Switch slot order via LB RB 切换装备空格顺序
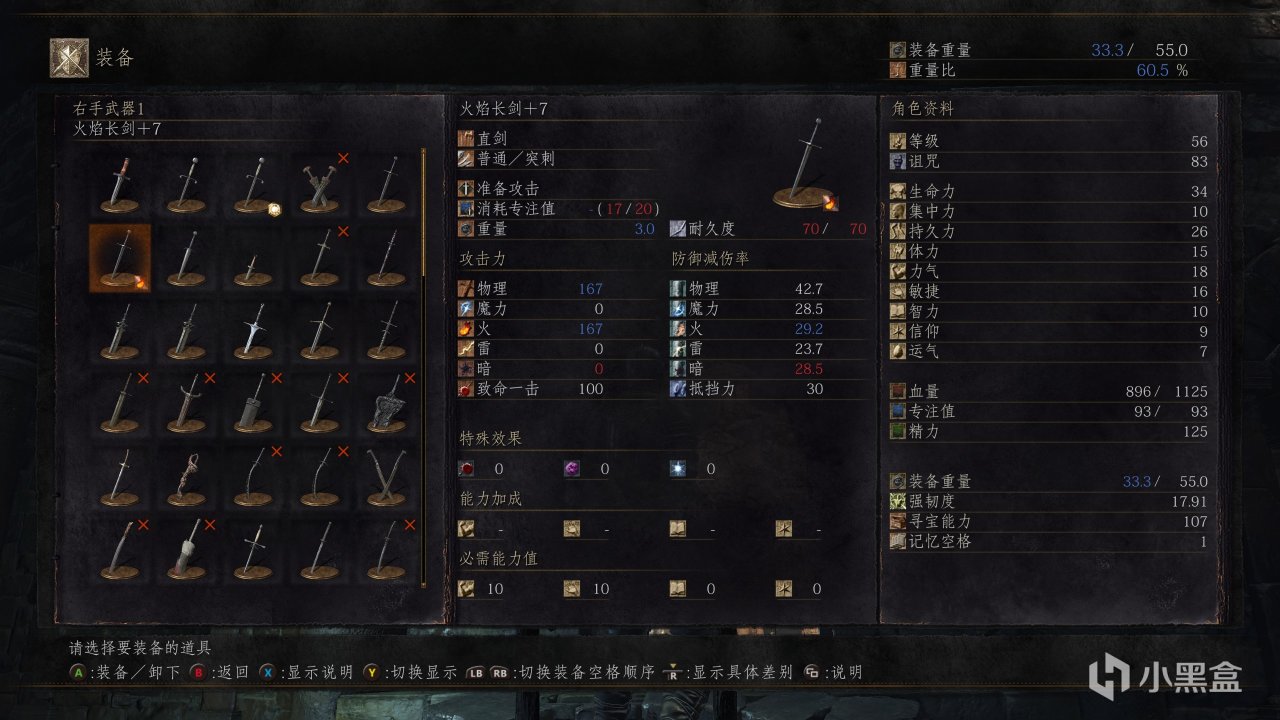 (x=564, y=672)
